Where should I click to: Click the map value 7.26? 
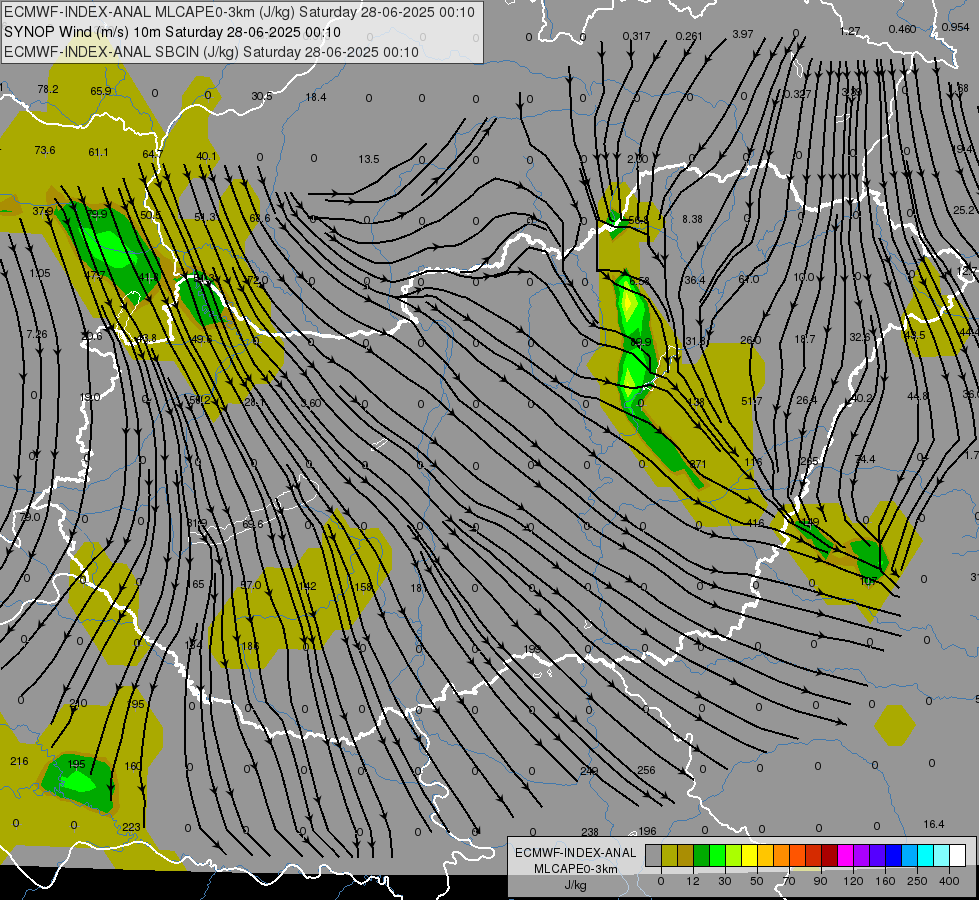point(37,334)
